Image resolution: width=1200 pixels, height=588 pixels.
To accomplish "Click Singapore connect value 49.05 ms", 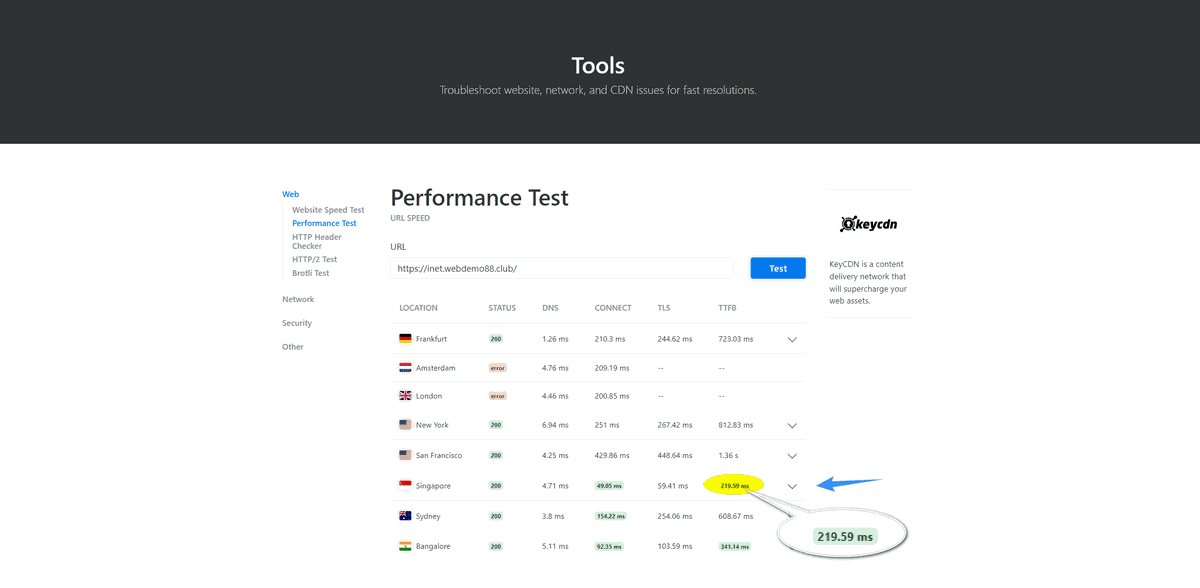I will (x=609, y=486).
